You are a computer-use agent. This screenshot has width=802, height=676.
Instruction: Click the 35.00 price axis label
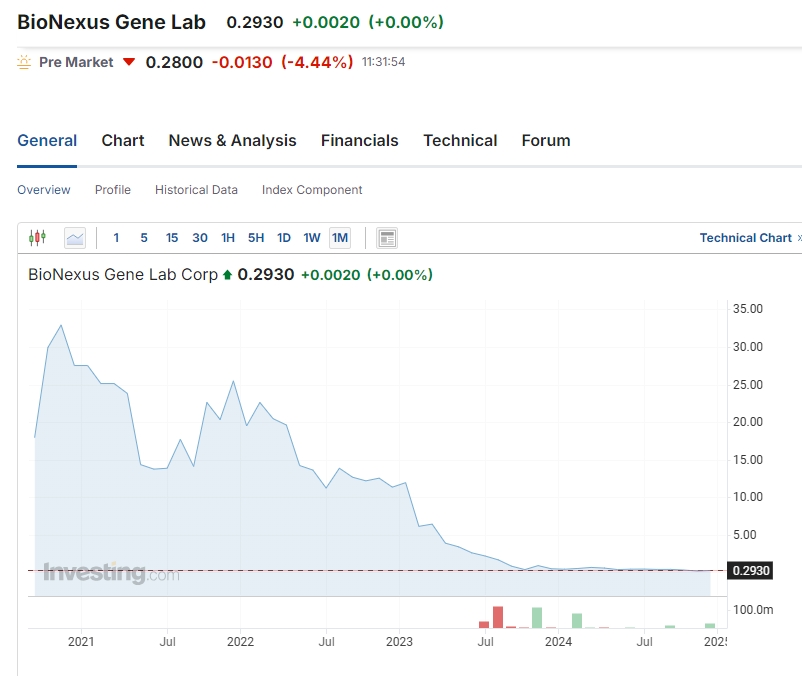[x=747, y=309]
